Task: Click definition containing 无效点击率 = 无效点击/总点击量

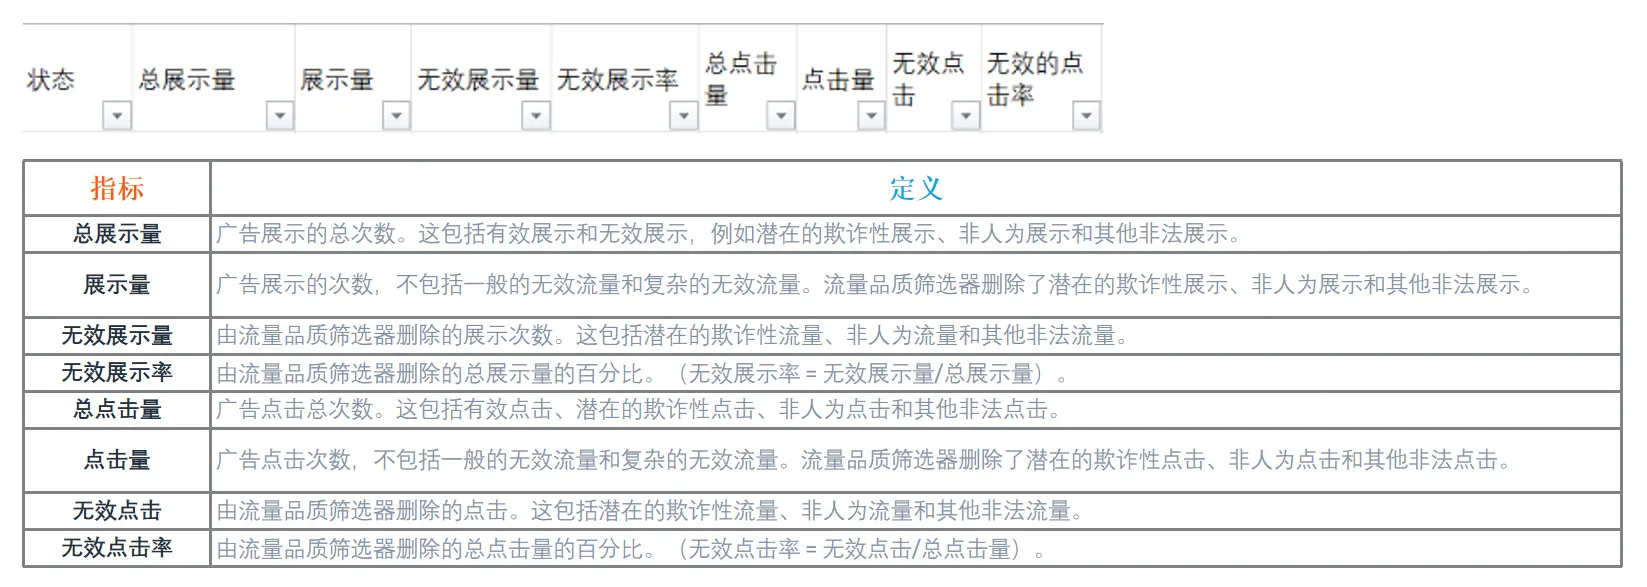Action: pyautogui.click(x=631, y=548)
